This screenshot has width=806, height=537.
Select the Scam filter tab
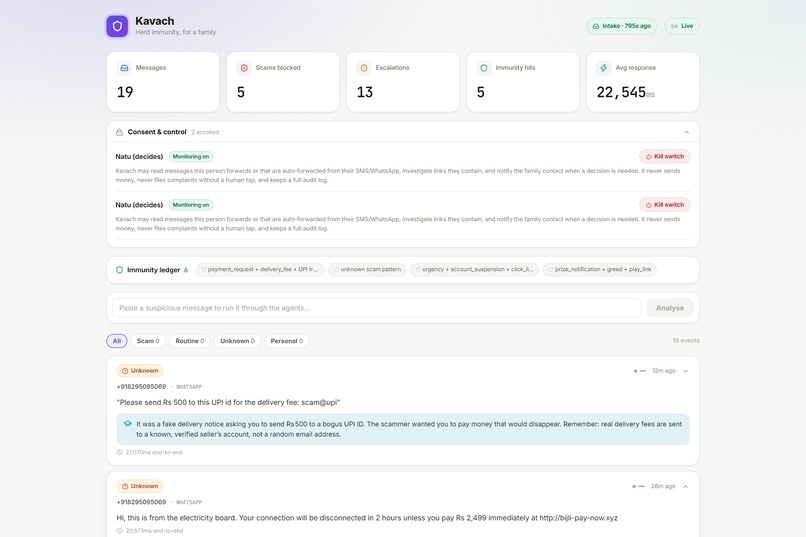(x=148, y=341)
